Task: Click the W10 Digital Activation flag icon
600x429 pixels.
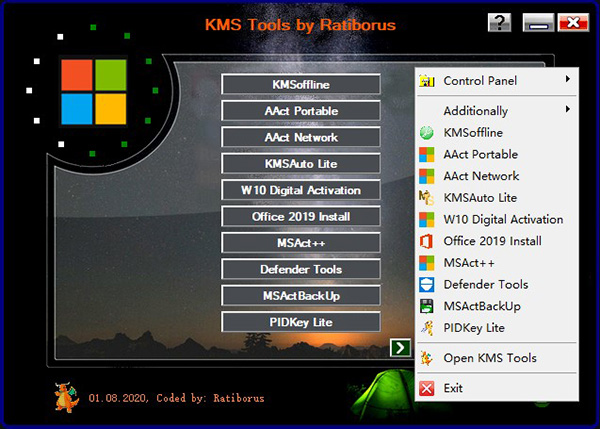Action: [426, 220]
